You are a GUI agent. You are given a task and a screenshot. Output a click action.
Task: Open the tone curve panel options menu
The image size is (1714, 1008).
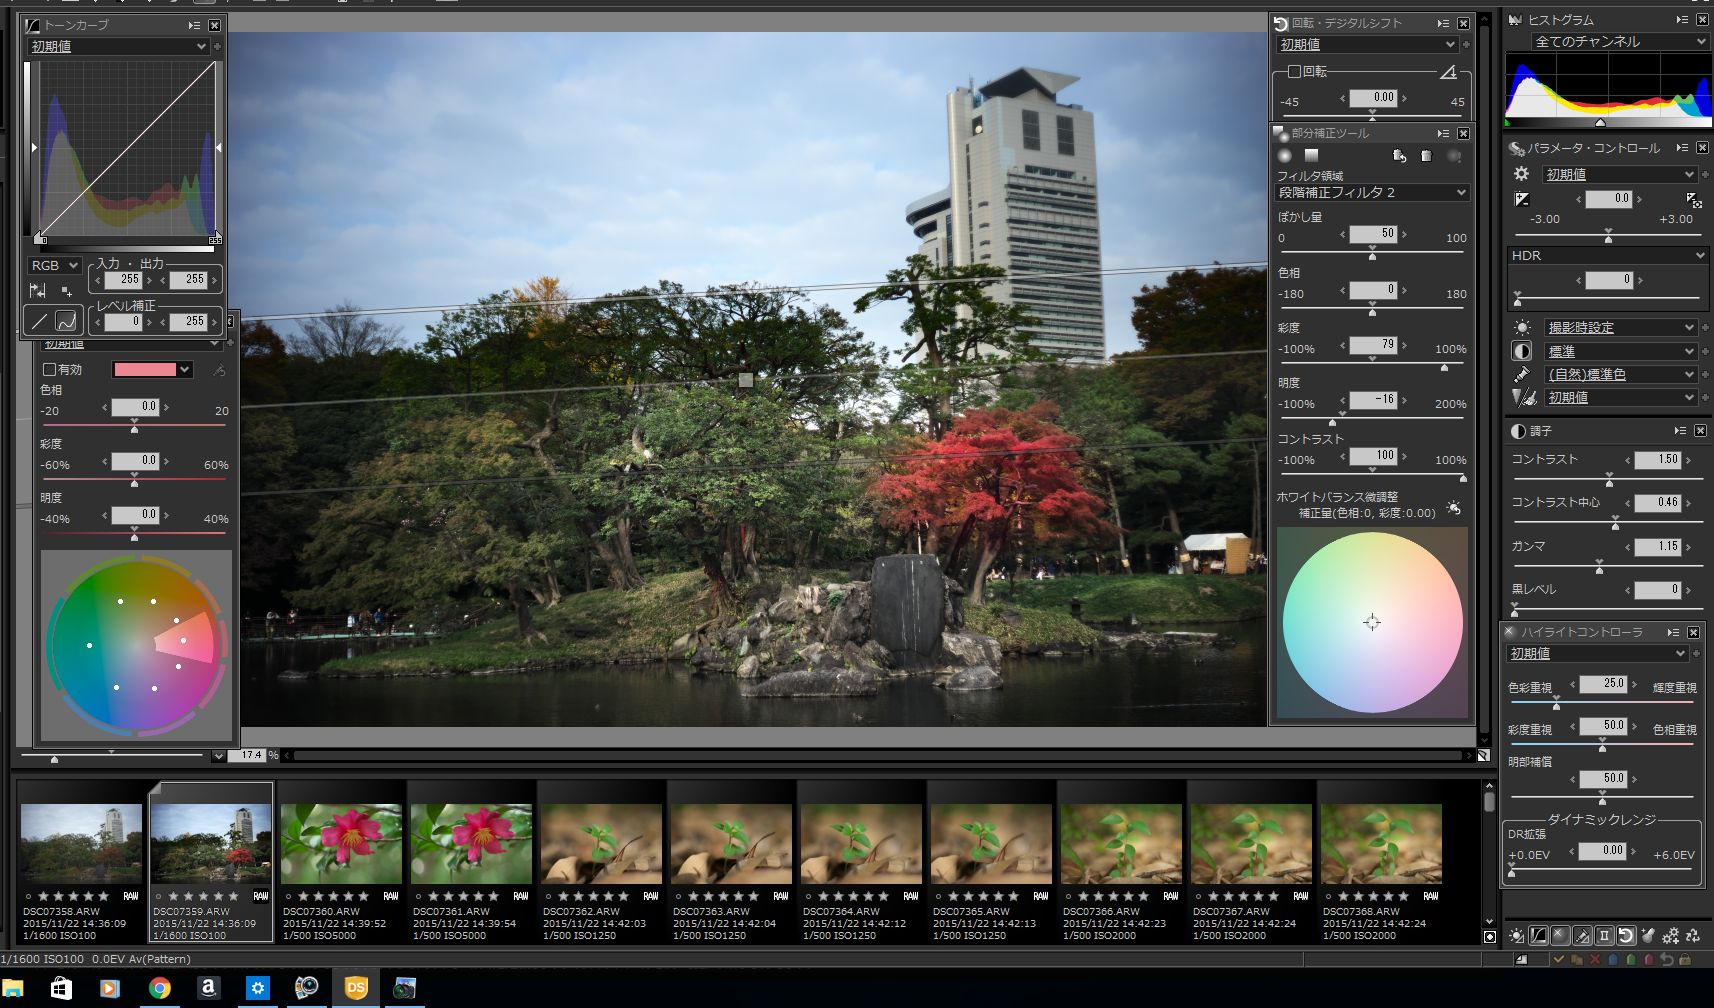tap(194, 25)
